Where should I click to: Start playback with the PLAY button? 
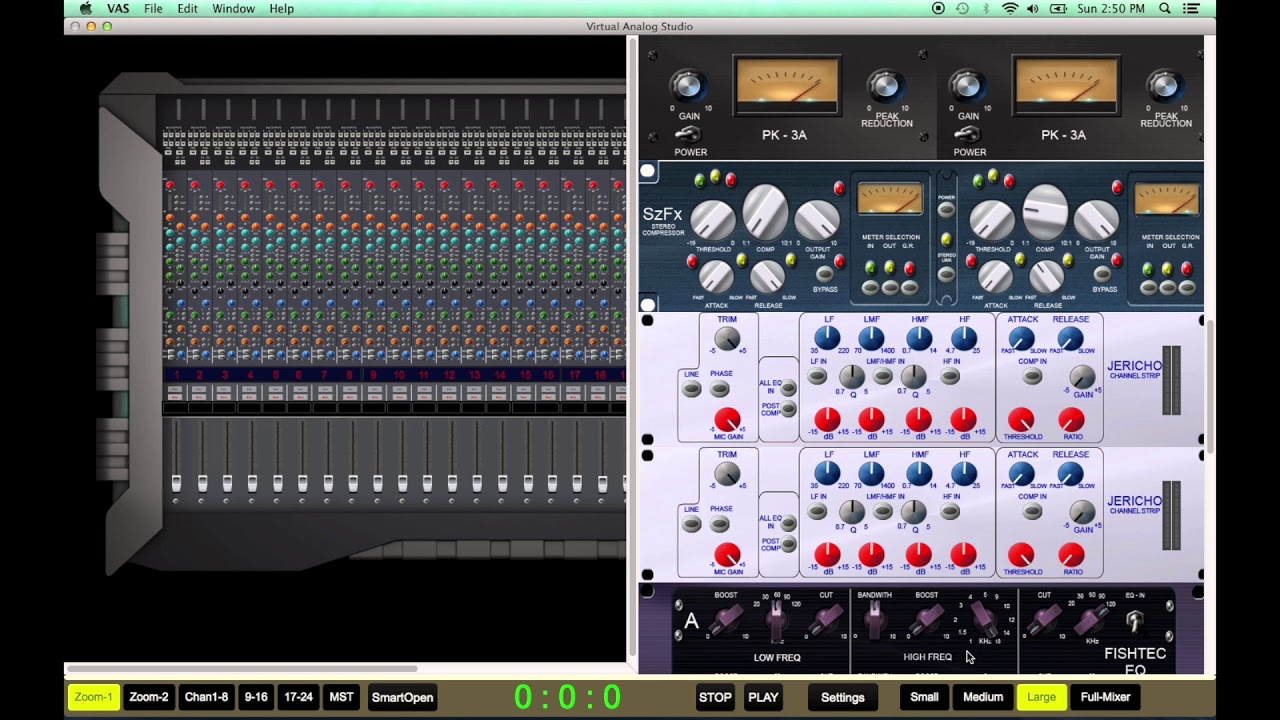pyautogui.click(x=763, y=697)
